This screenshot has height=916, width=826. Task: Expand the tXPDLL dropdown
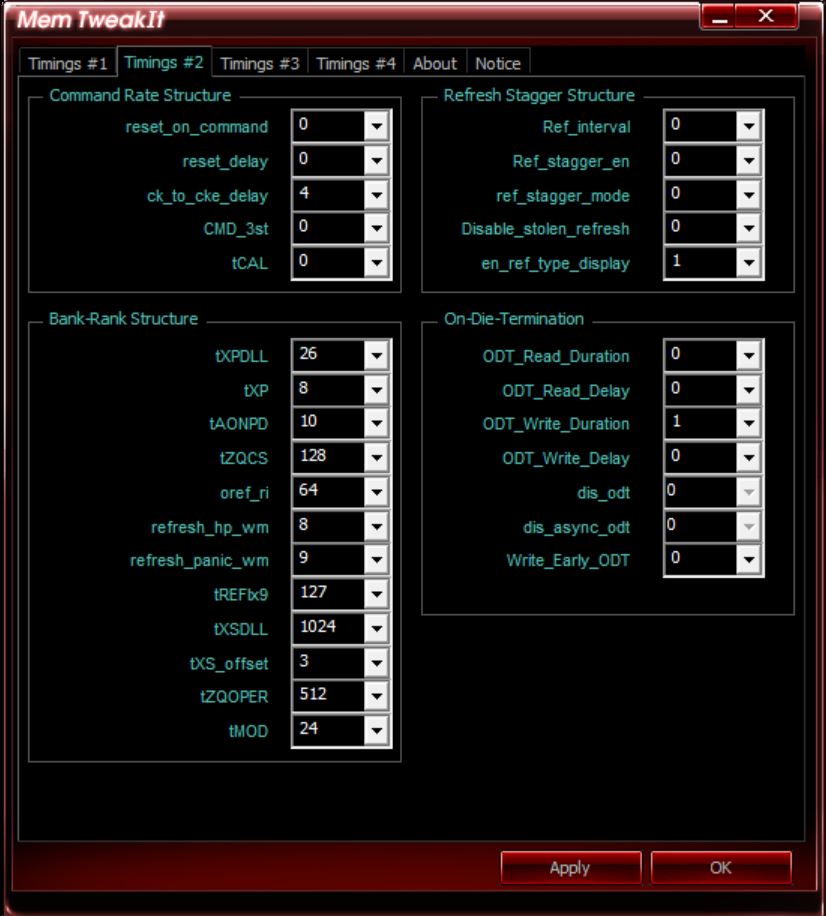click(376, 355)
